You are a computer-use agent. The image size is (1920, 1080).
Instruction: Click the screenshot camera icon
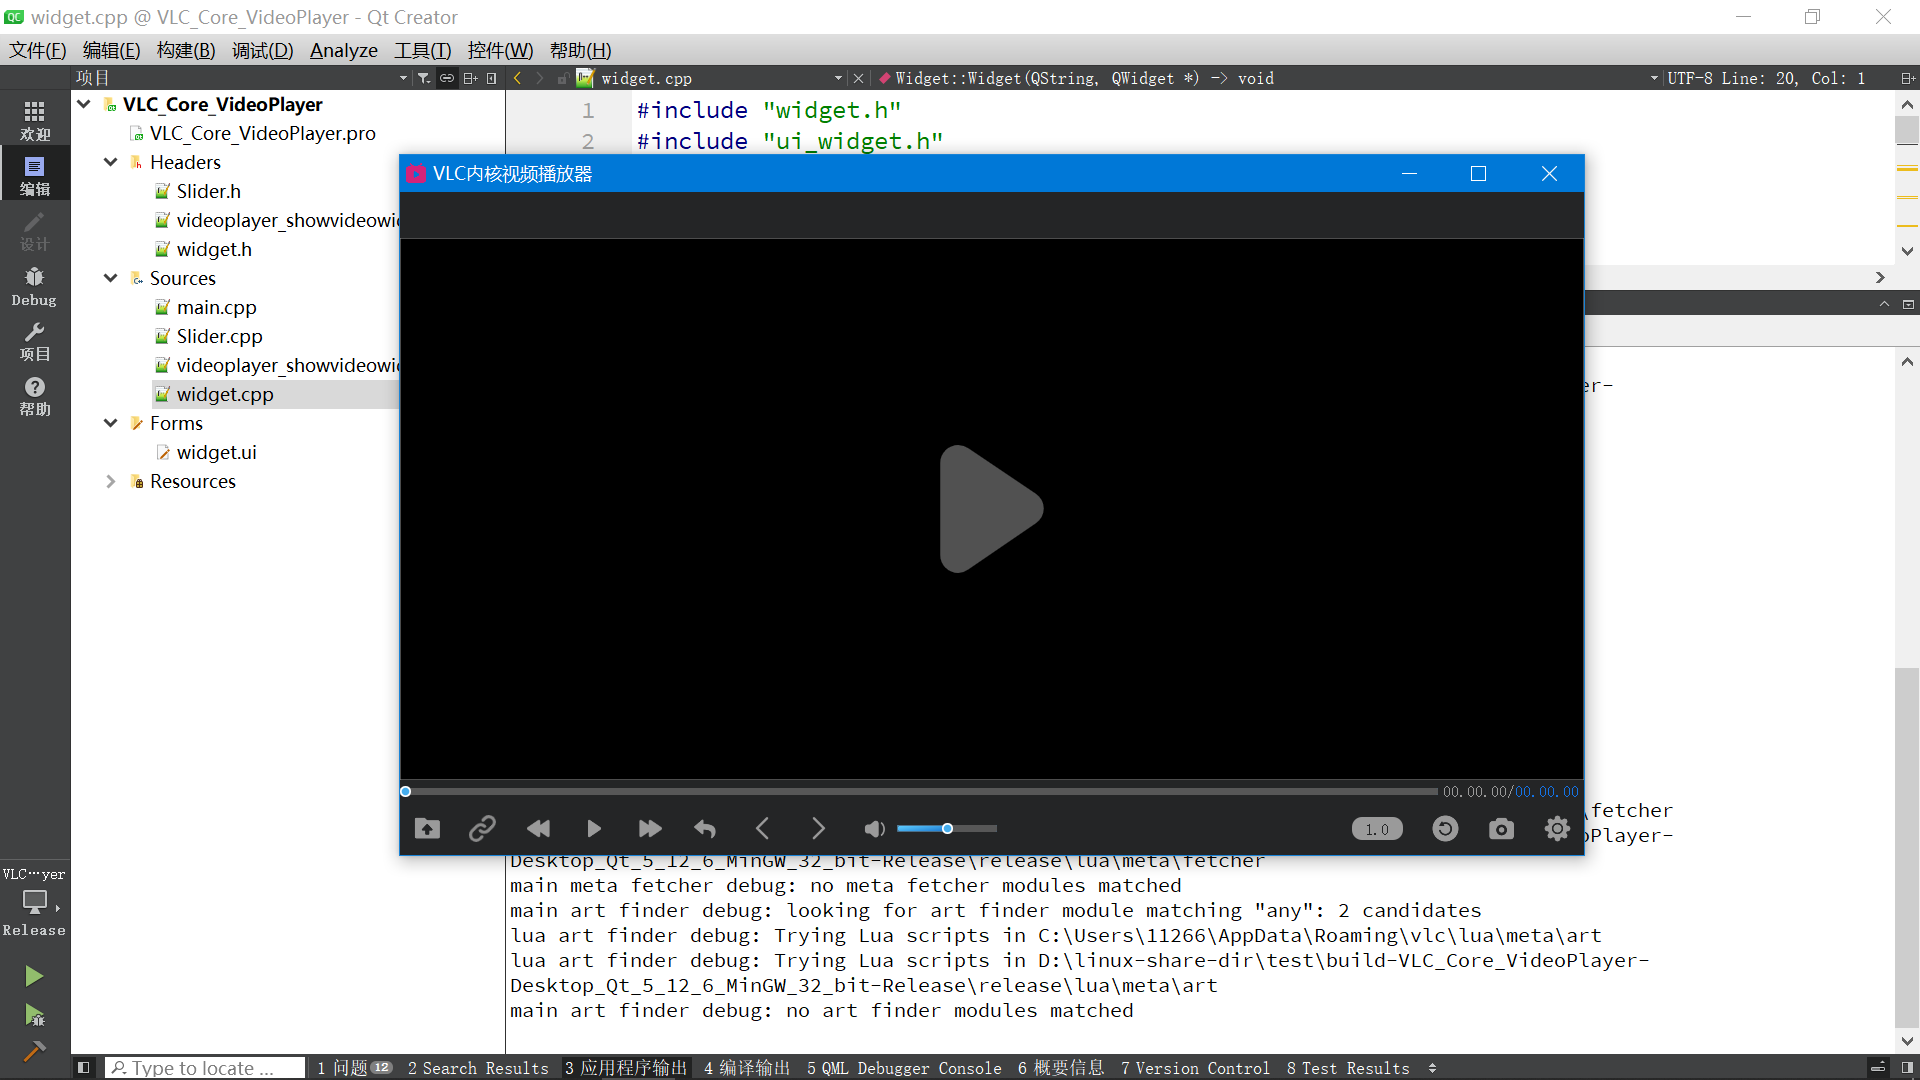tap(1501, 828)
